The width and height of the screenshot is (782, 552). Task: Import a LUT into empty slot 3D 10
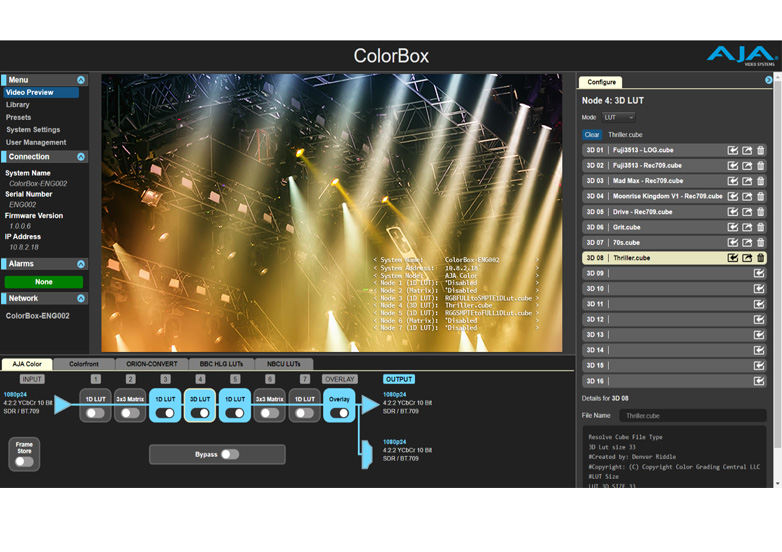759,289
